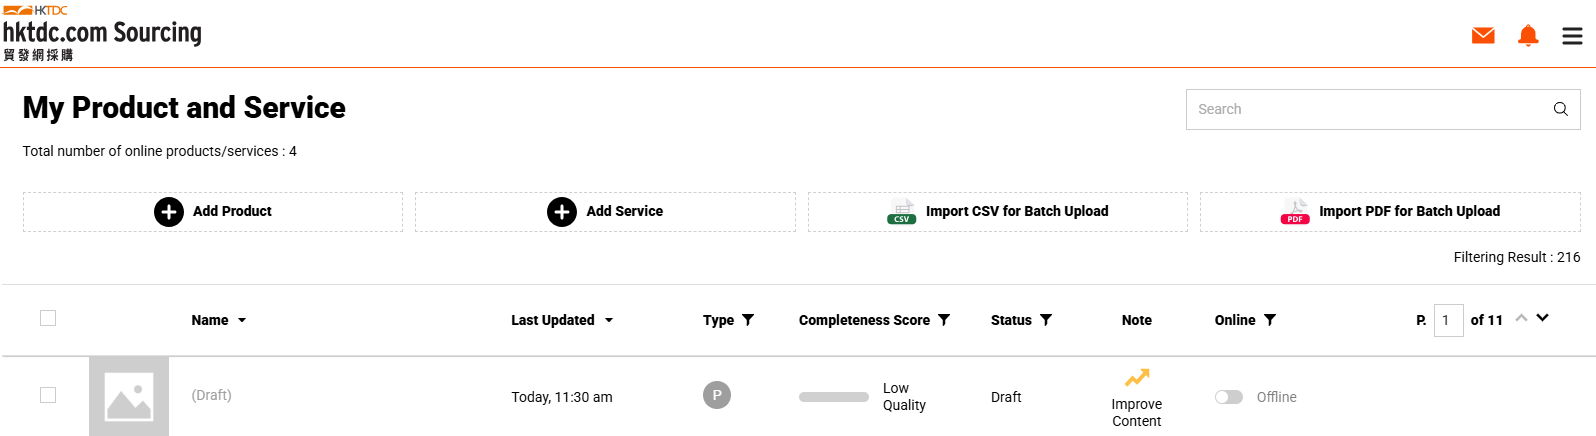Click the notification bell icon
Image resolution: width=1596 pixels, height=436 pixels.
coord(1528,36)
